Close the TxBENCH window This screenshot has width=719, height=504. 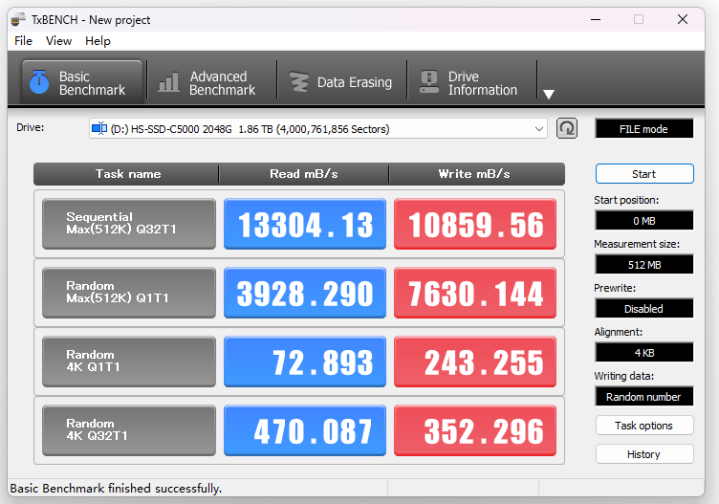coord(682,19)
